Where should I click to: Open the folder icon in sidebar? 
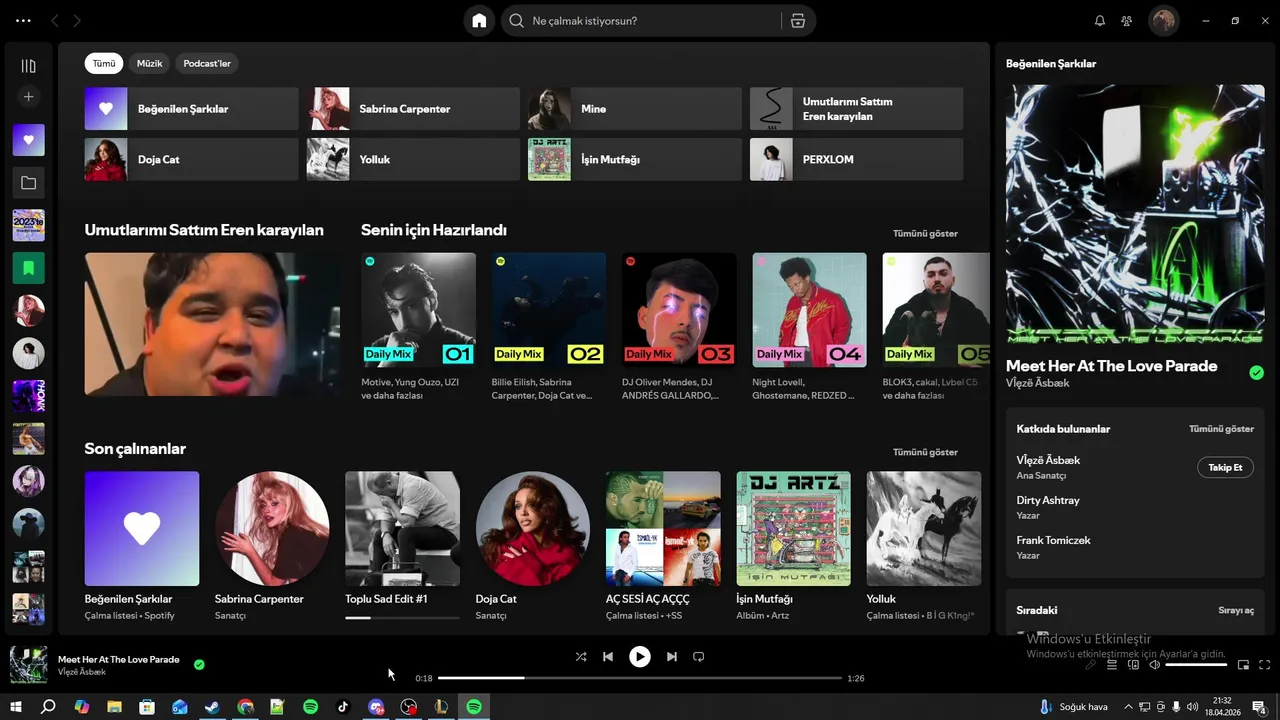(x=28, y=183)
